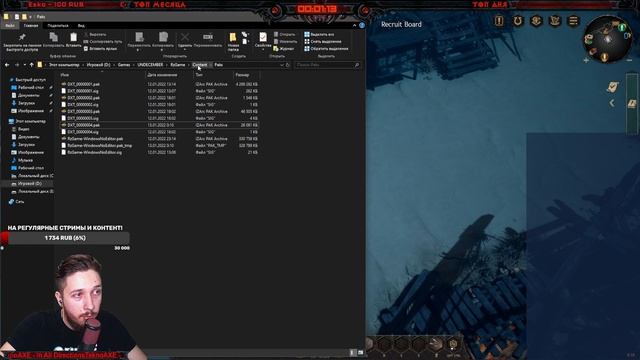Open the Файл ribbon tab

click(x=9, y=26)
